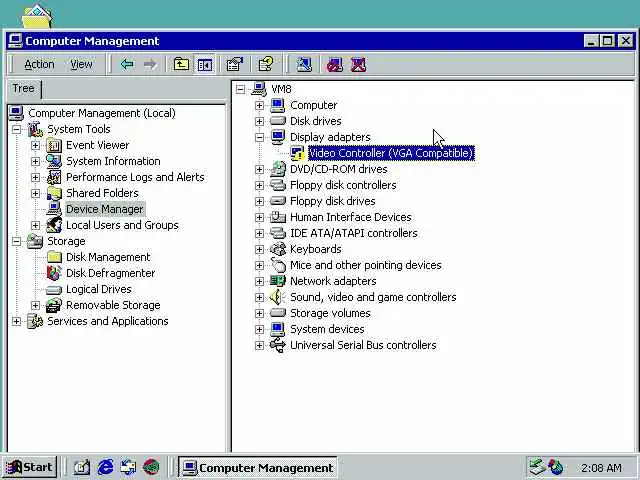The height and width of the screenshot is (480, 640).
Task: Open the Start menu
Action: 29,467
